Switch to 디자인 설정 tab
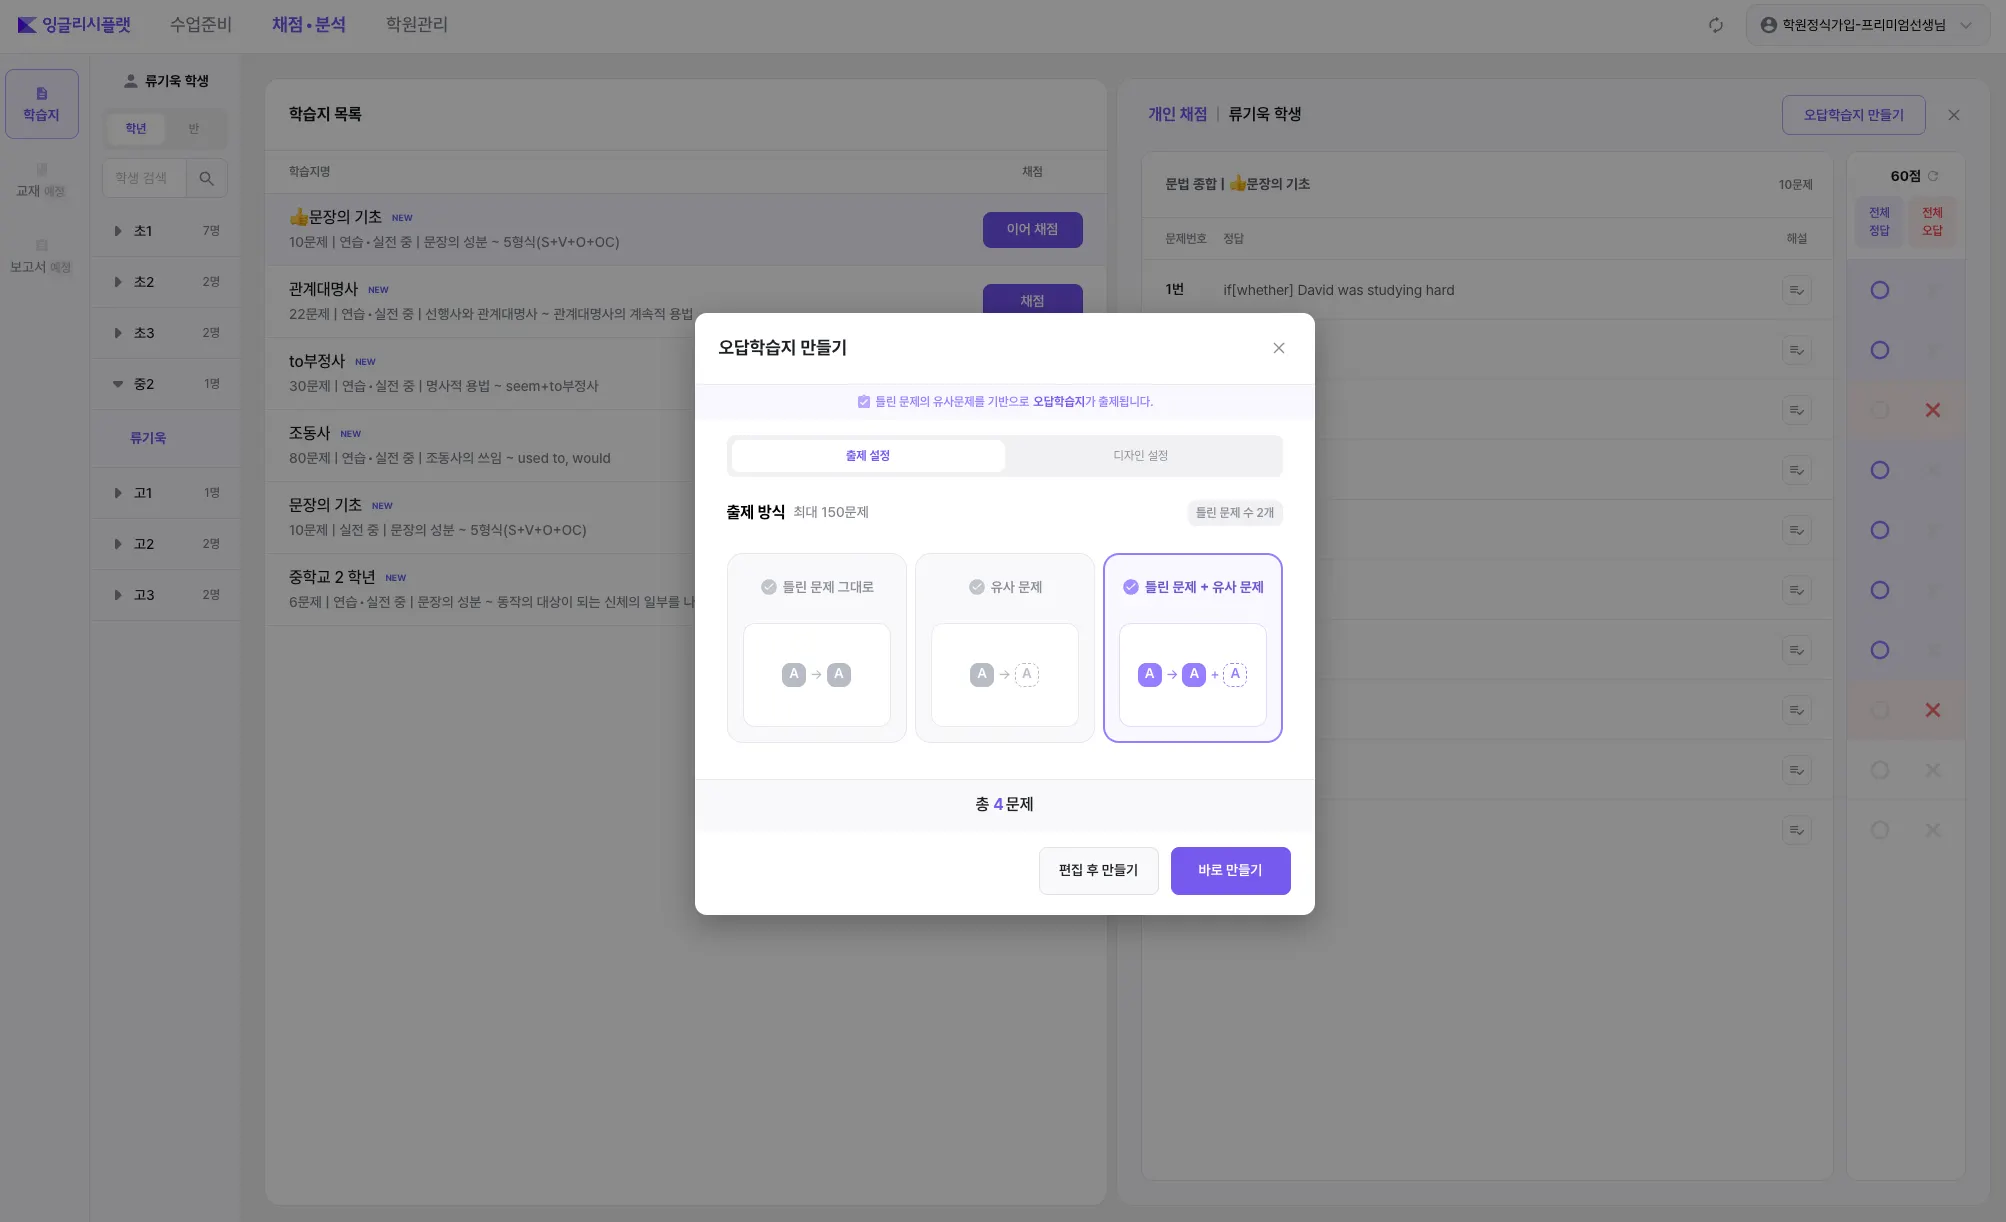 tap(1140, 455)
